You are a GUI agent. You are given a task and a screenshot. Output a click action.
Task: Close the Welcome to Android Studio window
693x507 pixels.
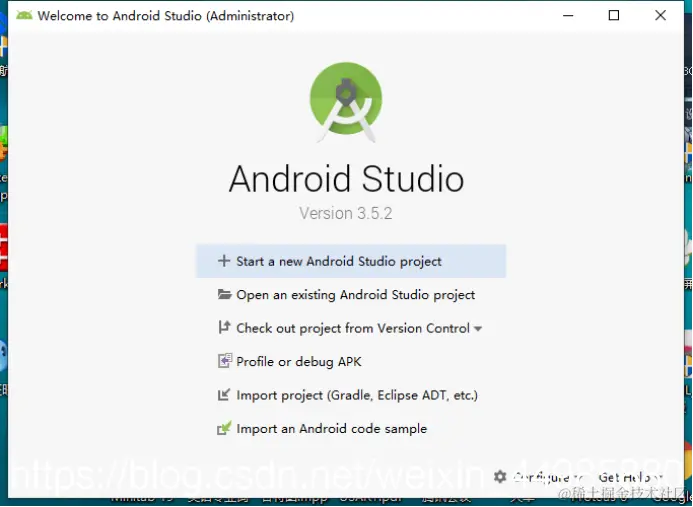660,15
